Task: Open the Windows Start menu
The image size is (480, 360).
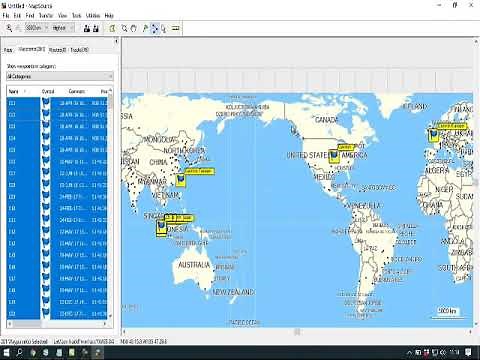Action: tap(6, 352)
